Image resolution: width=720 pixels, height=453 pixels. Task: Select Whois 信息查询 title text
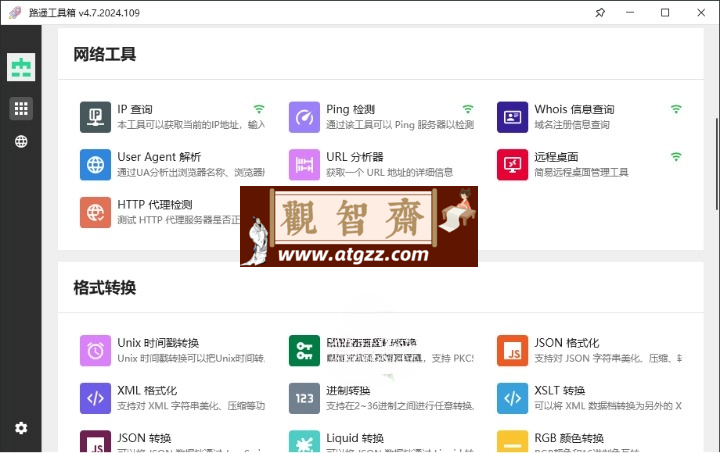coord(574,109)
